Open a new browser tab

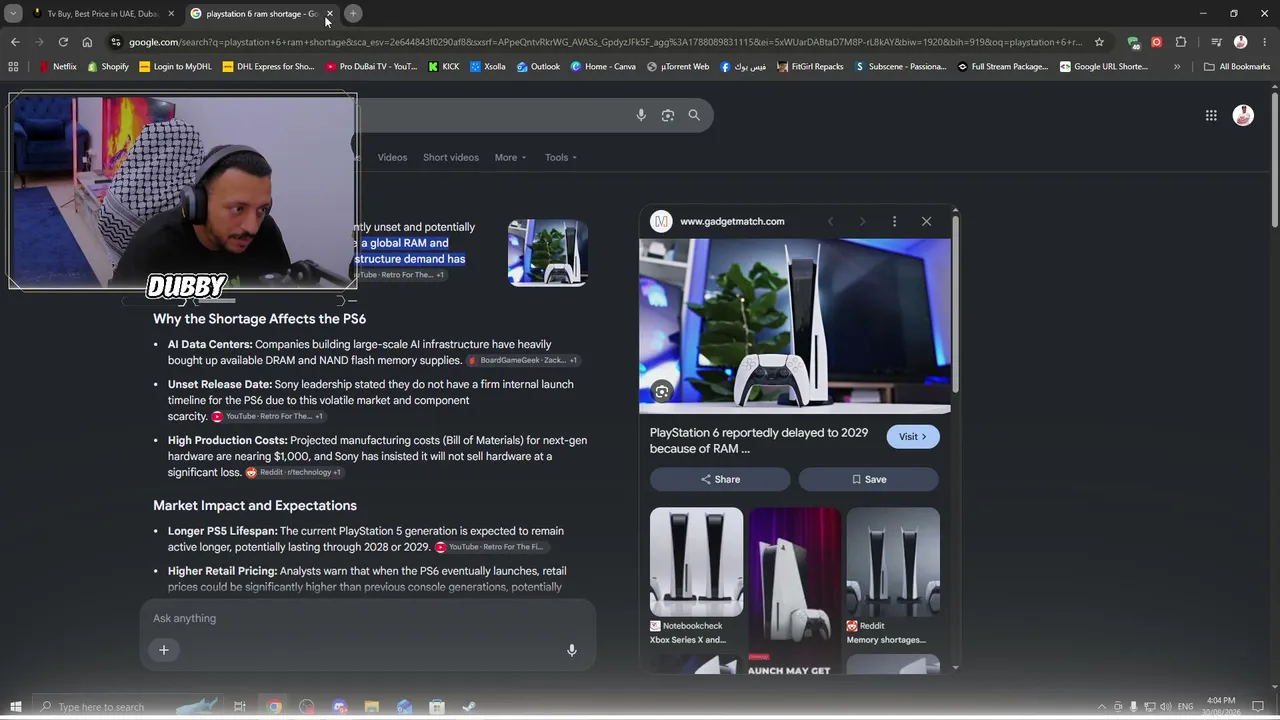pos(353,13)
